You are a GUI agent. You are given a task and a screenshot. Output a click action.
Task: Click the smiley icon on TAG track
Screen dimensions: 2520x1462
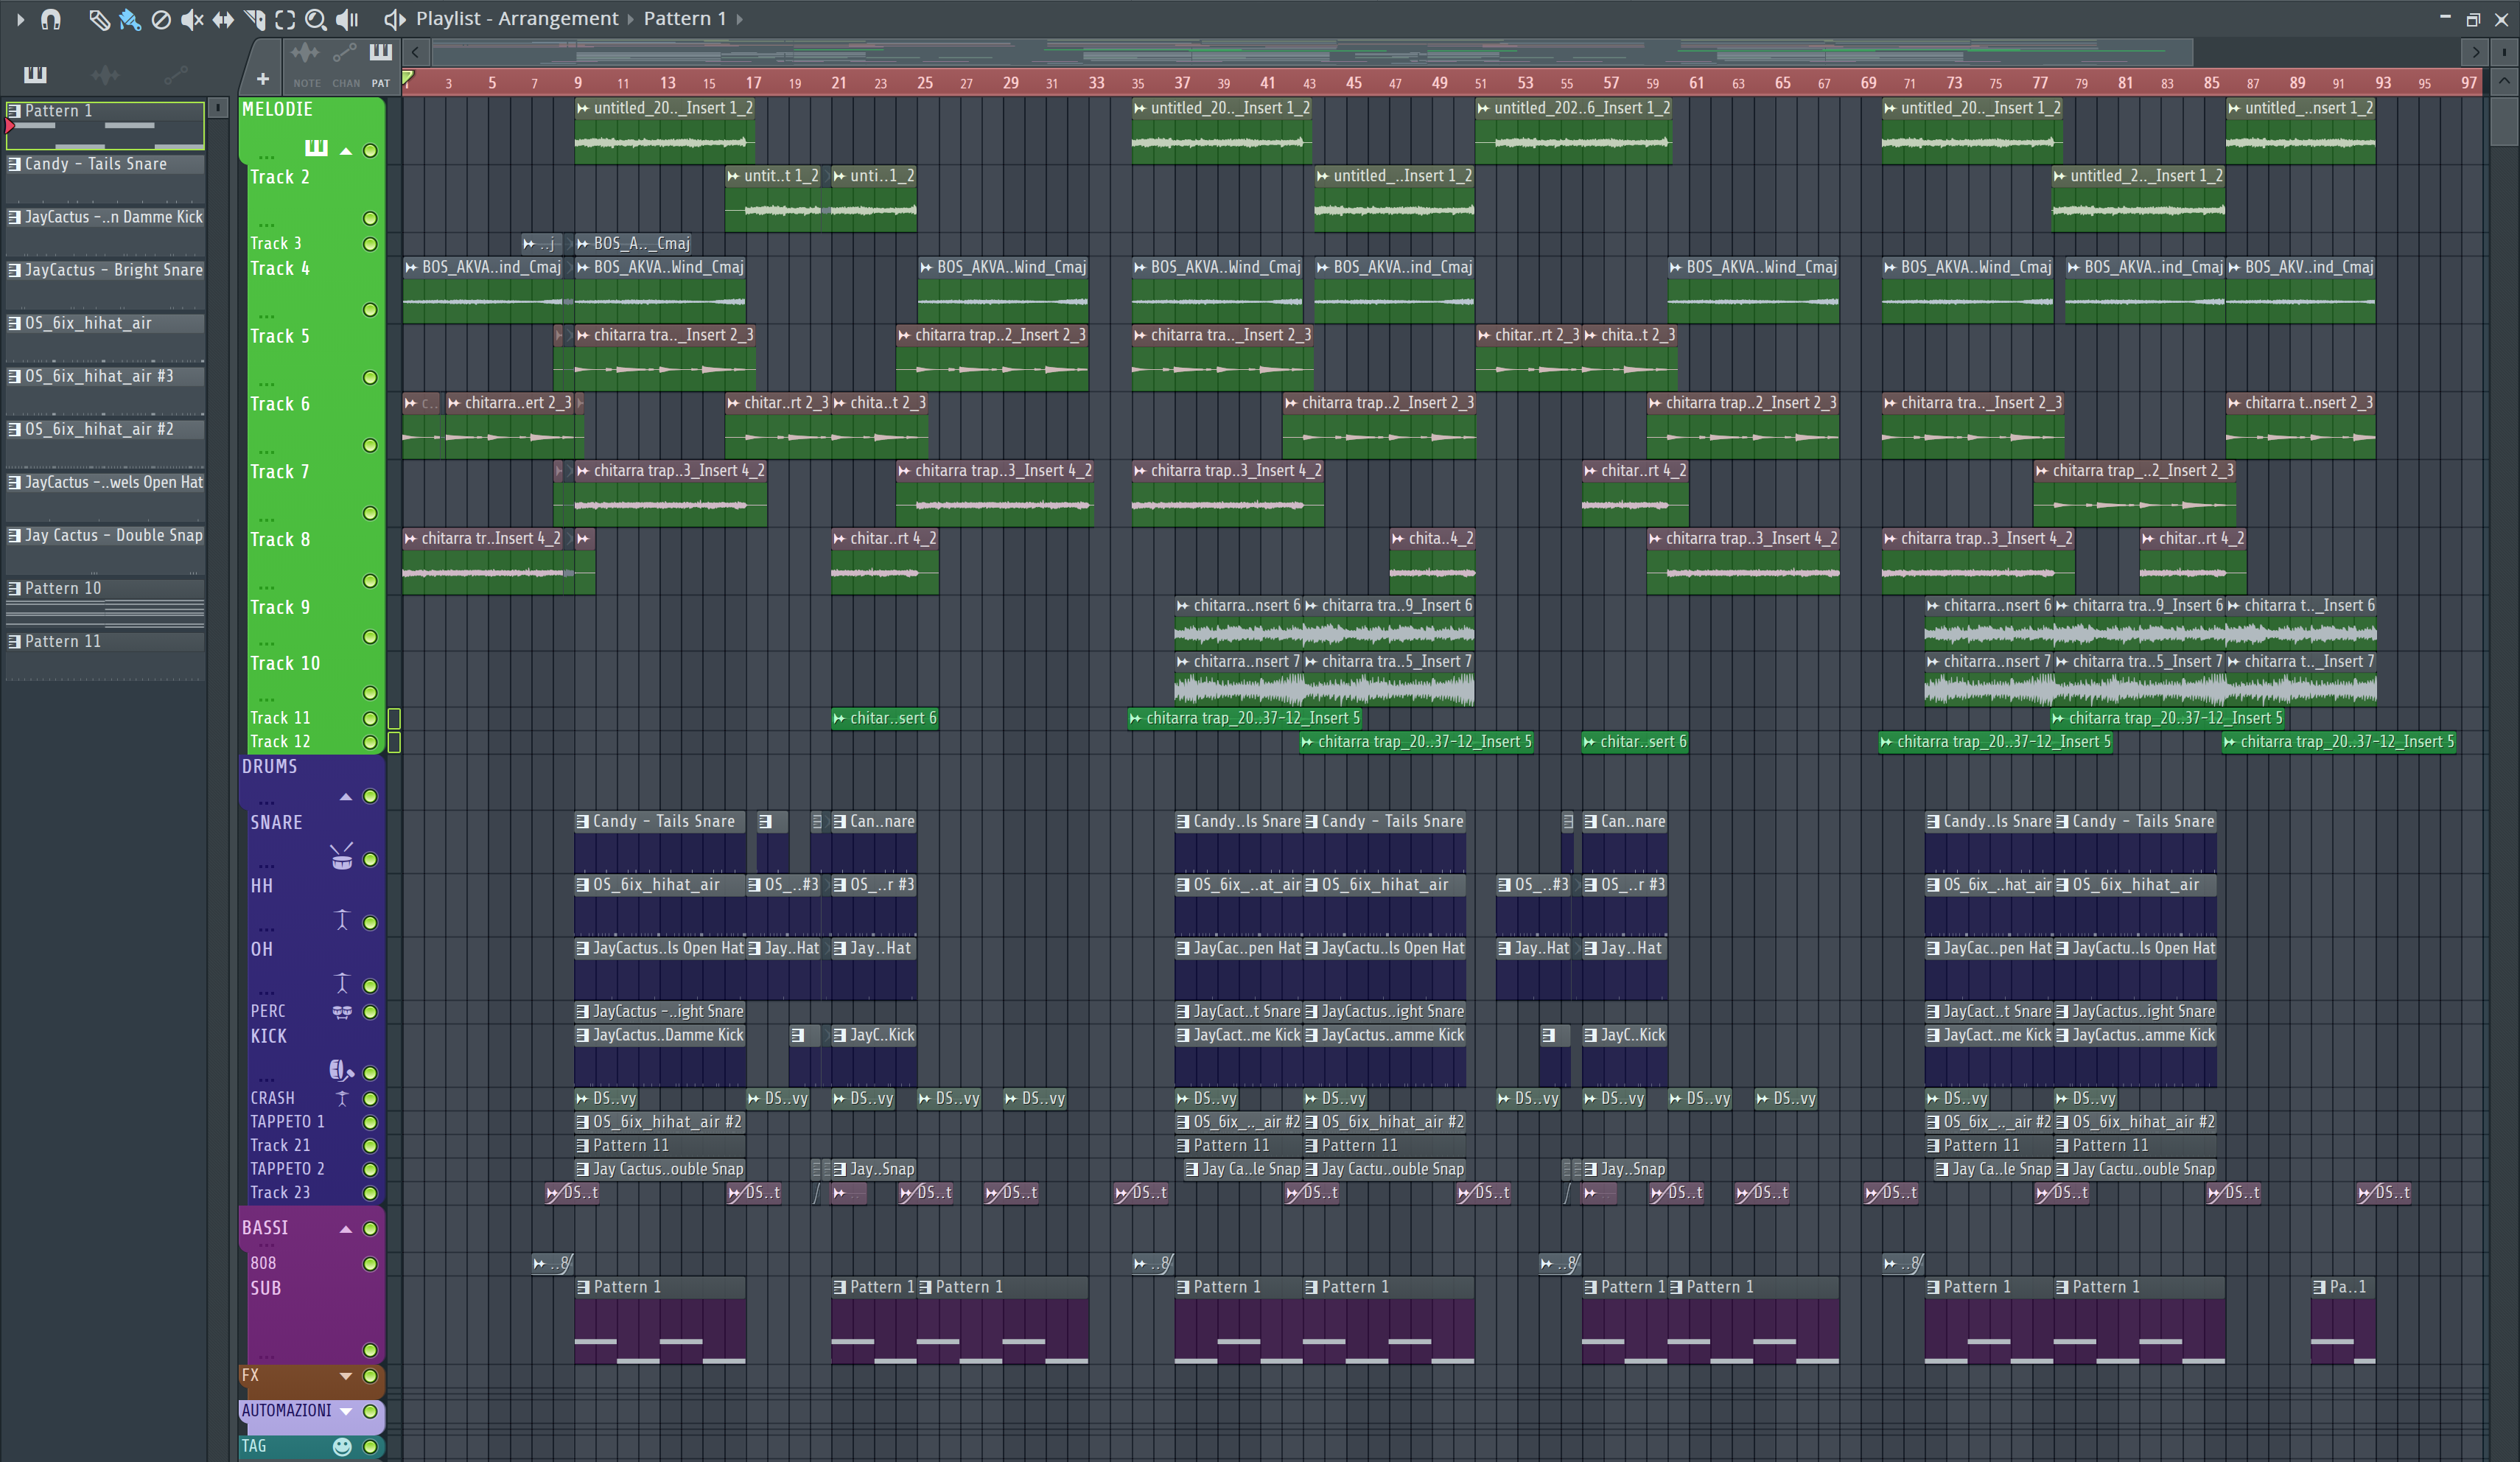point(342,1446)
